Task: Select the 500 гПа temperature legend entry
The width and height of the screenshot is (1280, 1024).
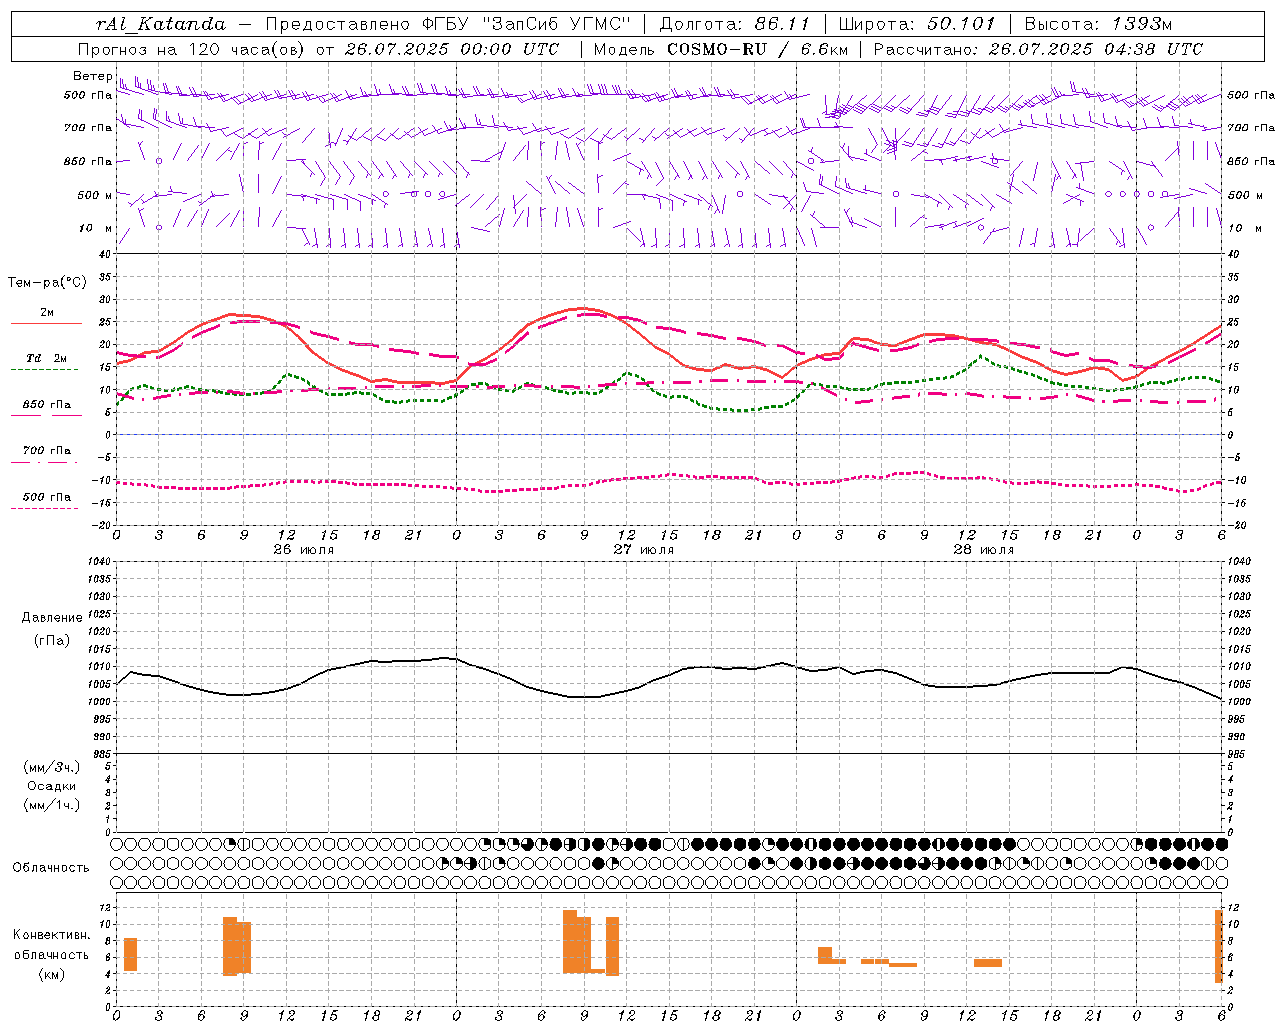Action: pos(46,496)
